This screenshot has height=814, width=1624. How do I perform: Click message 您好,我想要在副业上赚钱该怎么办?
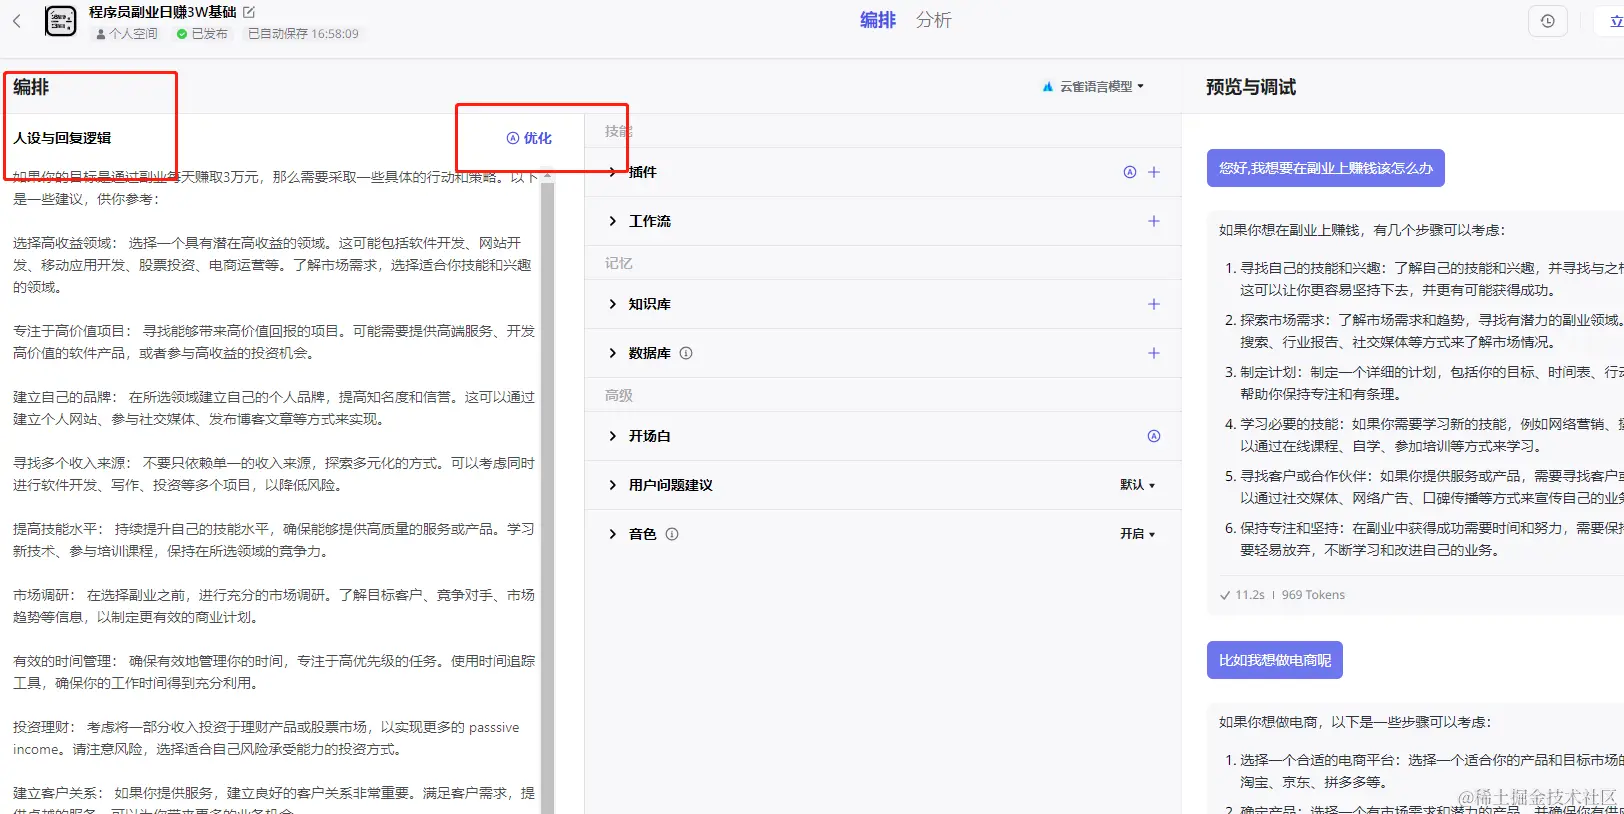[1325, 168]
